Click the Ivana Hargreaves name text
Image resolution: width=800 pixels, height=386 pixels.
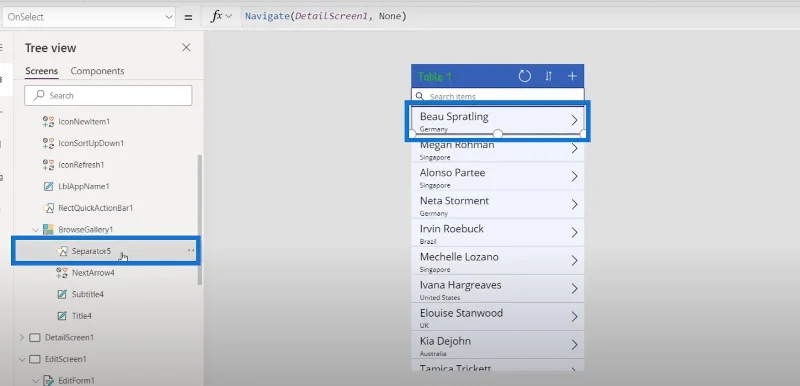461,285
